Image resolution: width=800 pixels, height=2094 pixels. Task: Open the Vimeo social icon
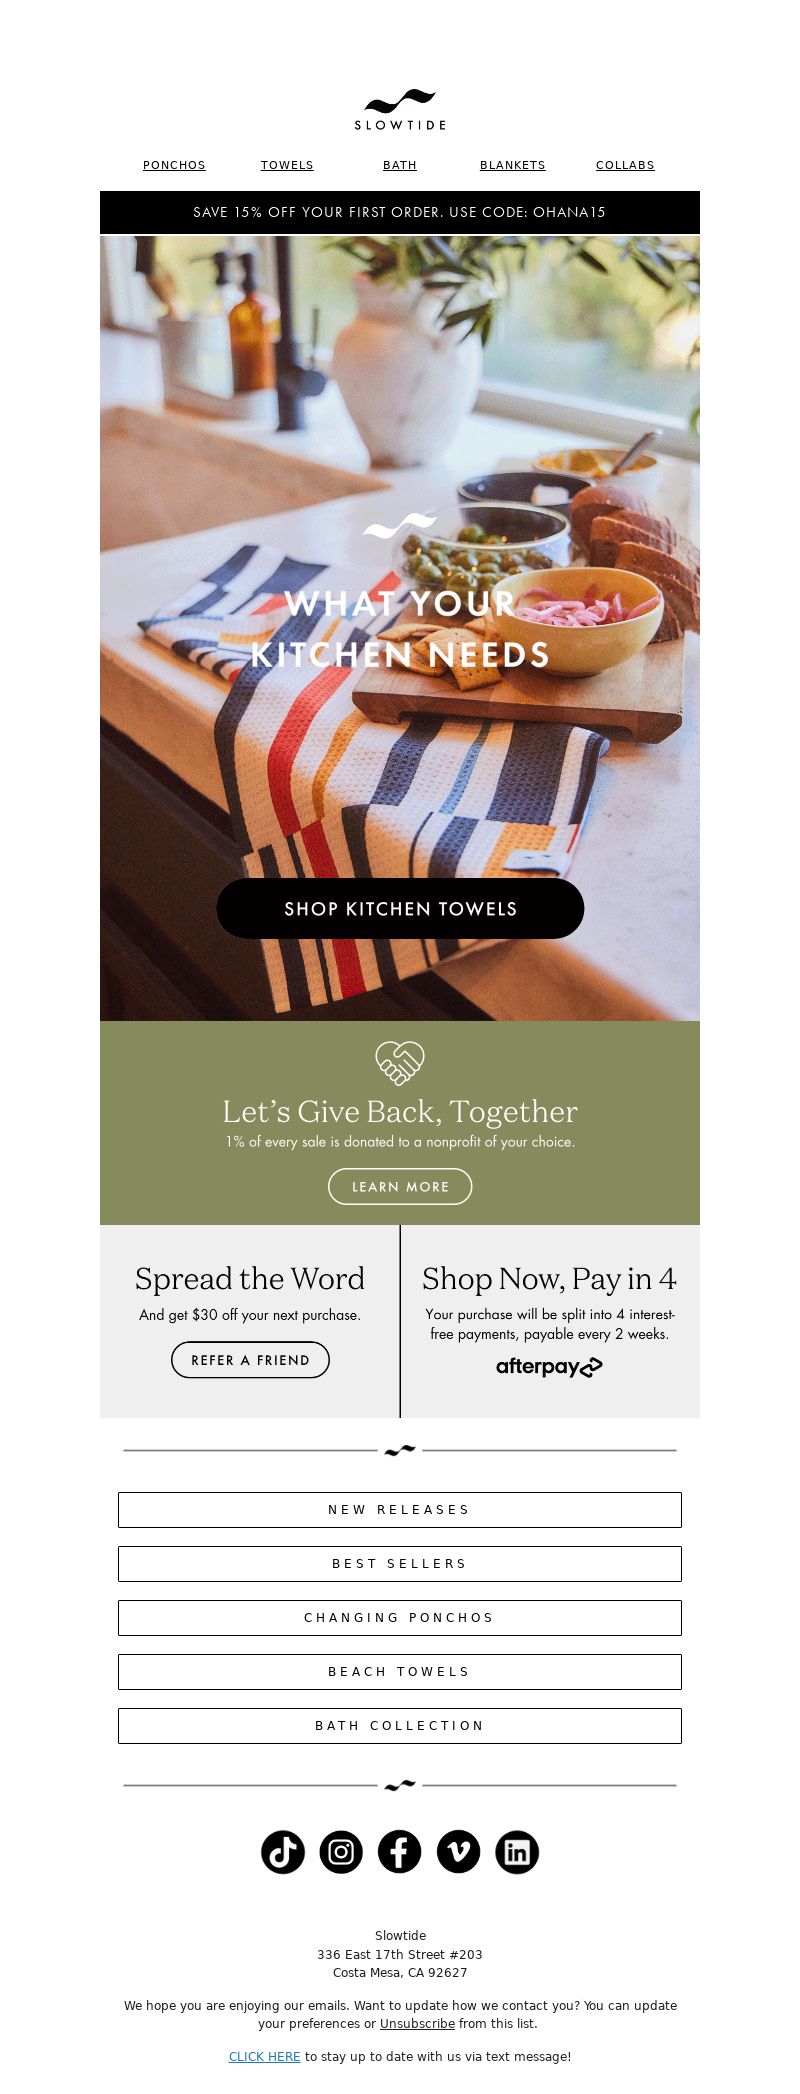[x=458, y=1852]
